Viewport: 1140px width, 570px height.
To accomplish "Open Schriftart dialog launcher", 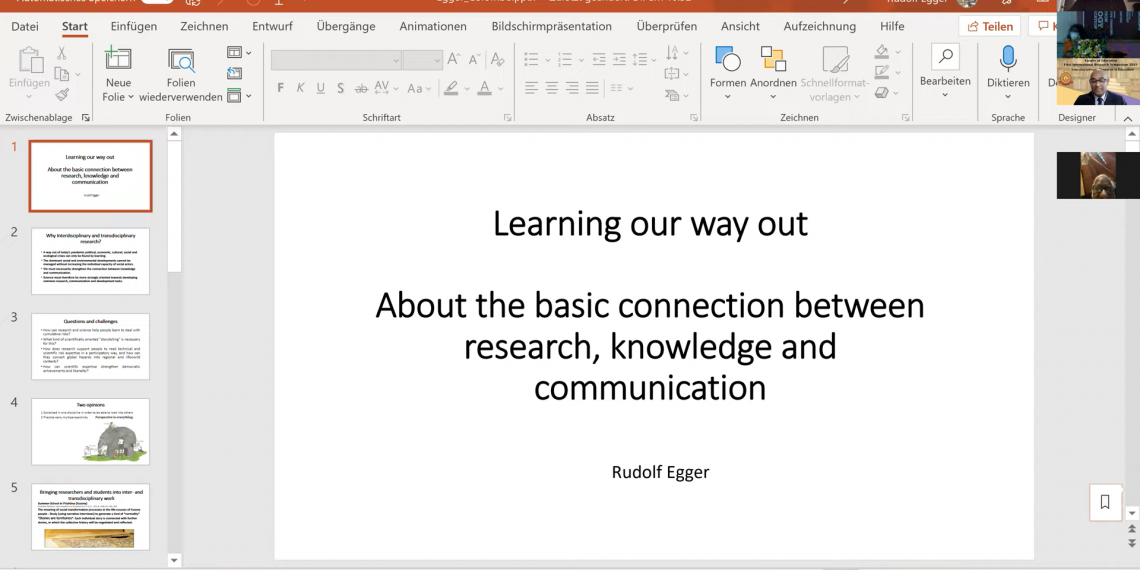I will tap(507, 117).
